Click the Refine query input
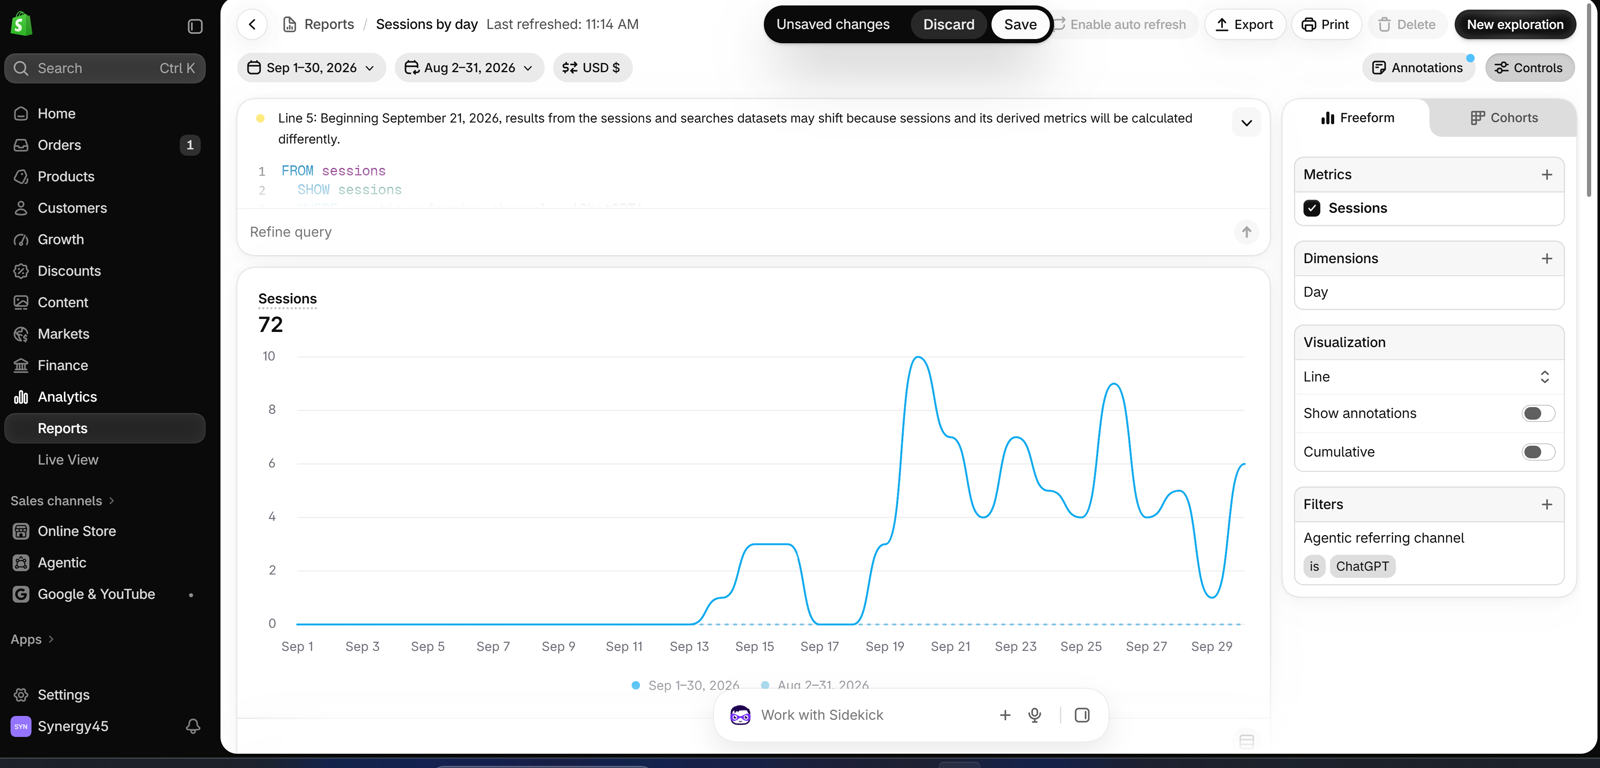This screenshot has width=1600, height=768. (736, 232)
